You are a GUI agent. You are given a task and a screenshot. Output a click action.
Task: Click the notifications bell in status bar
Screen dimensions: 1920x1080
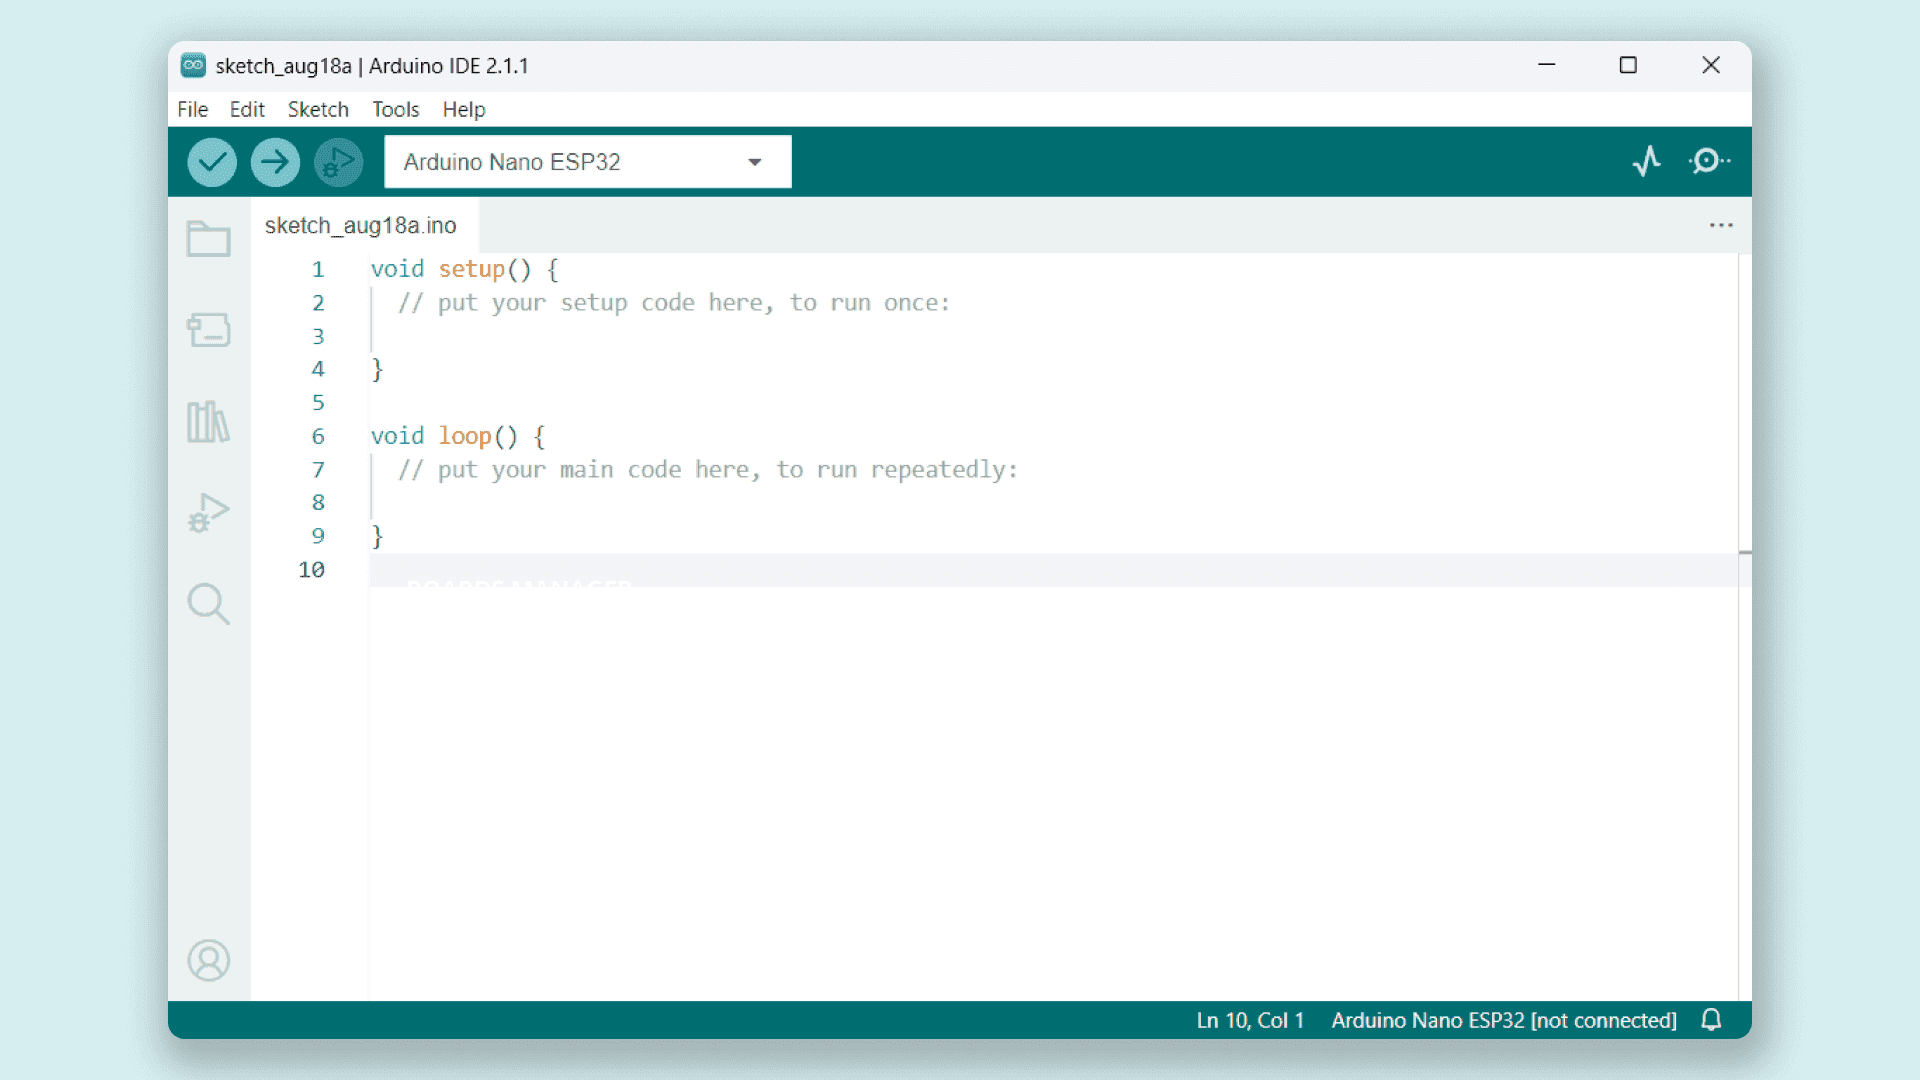coord(1712,1020)
